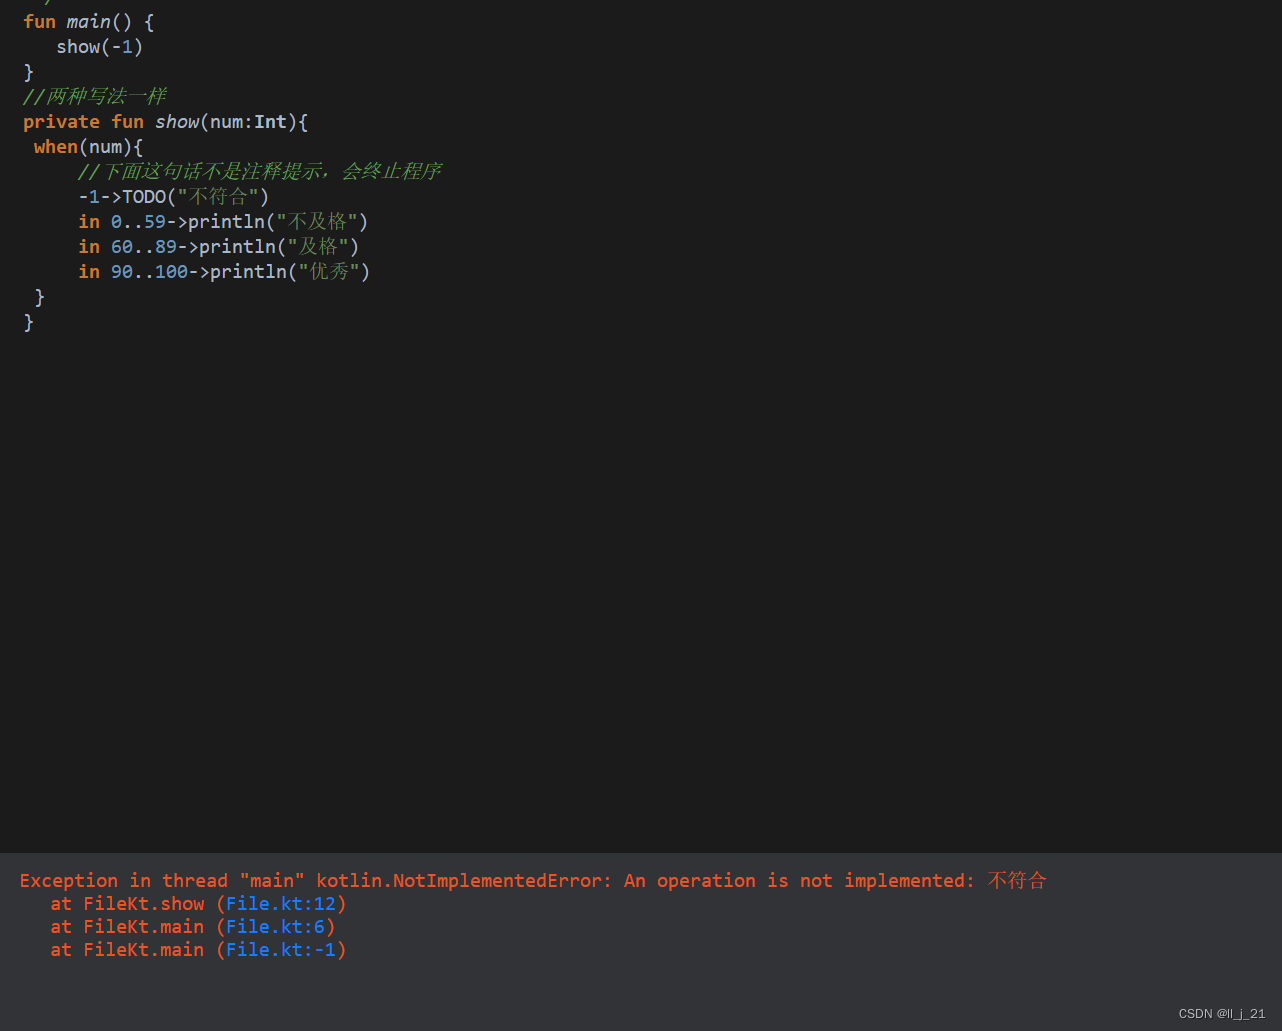Click the 'private fun show(num:Int){' line
Viewport: 1282px width, 1031px height.
(x=166, y=121)
